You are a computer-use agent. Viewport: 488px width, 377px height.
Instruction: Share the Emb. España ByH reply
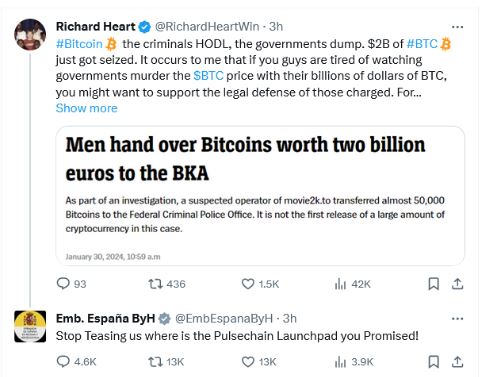pyautogui.click(x=458, y=362)
